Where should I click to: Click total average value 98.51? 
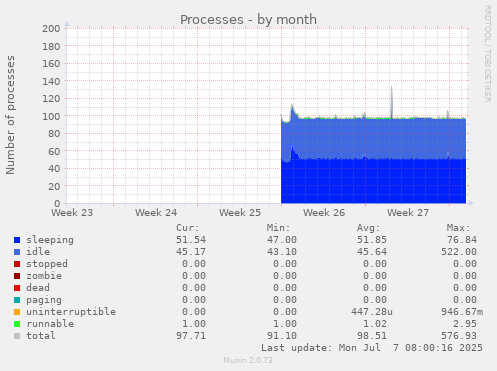(372, 336)
